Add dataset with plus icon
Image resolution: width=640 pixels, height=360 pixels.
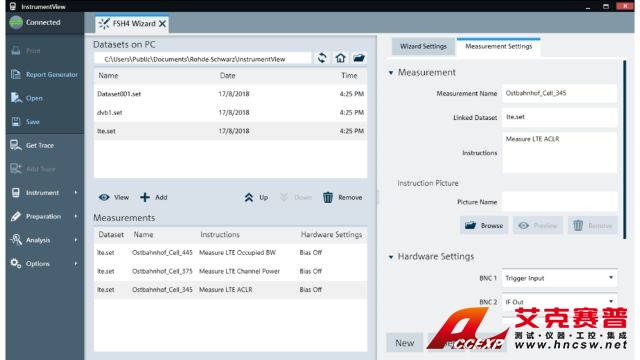click(x=145, y=198)
